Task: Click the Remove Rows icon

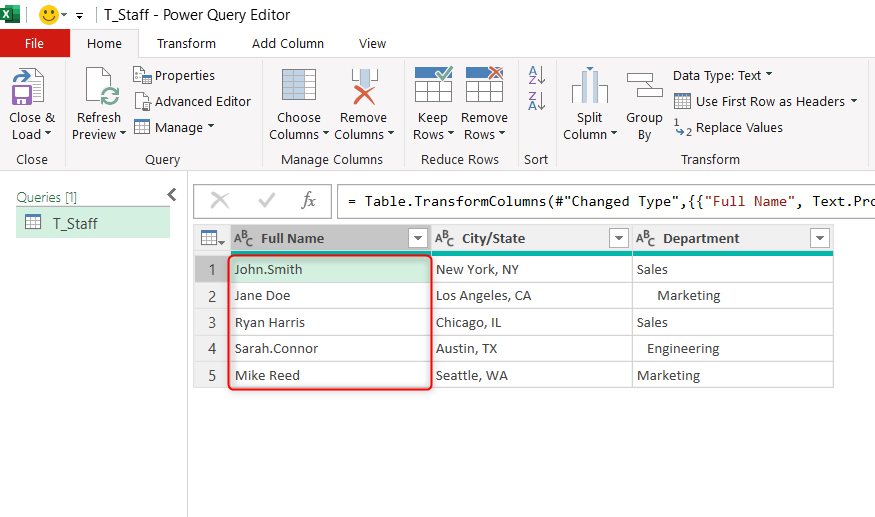Action: coord(484,84)
